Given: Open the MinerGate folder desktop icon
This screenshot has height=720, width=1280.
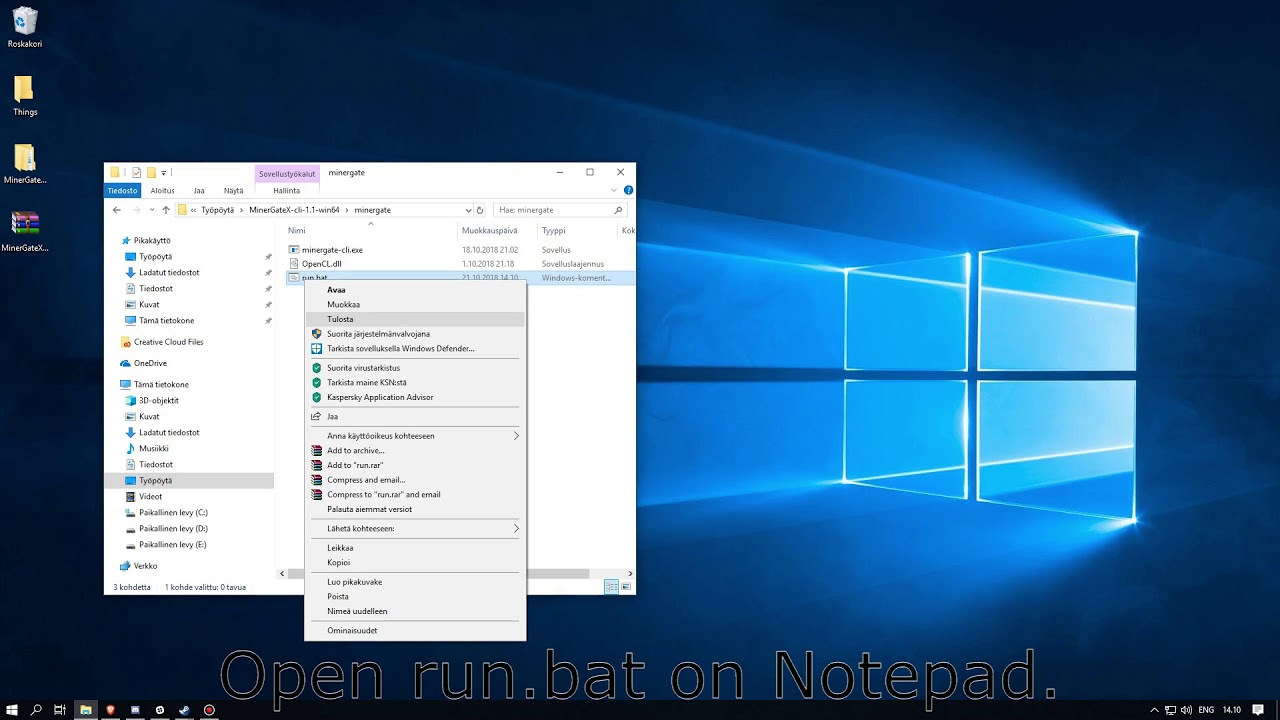Looking at the screenshot, I should (x=25, y=164).
